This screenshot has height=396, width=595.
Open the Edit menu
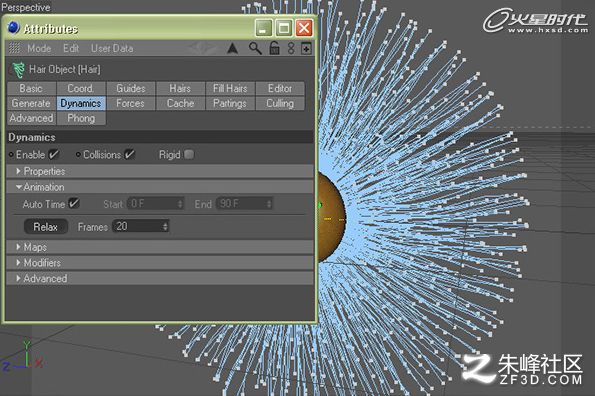pos(71,48)
